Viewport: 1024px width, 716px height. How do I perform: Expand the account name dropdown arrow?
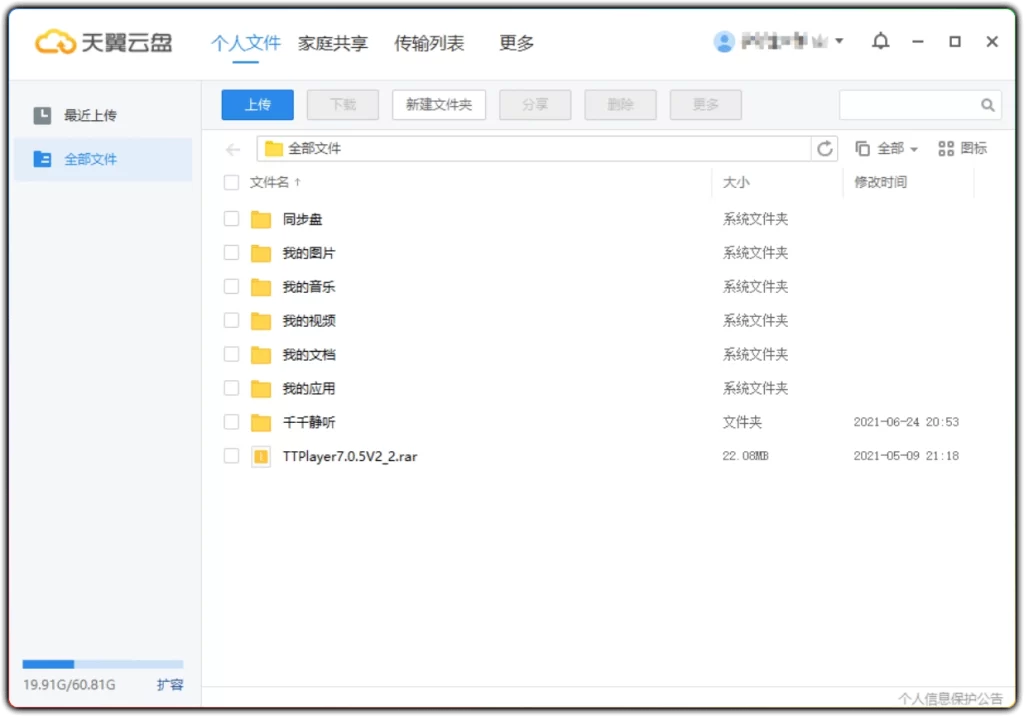(x=839, y=41)
